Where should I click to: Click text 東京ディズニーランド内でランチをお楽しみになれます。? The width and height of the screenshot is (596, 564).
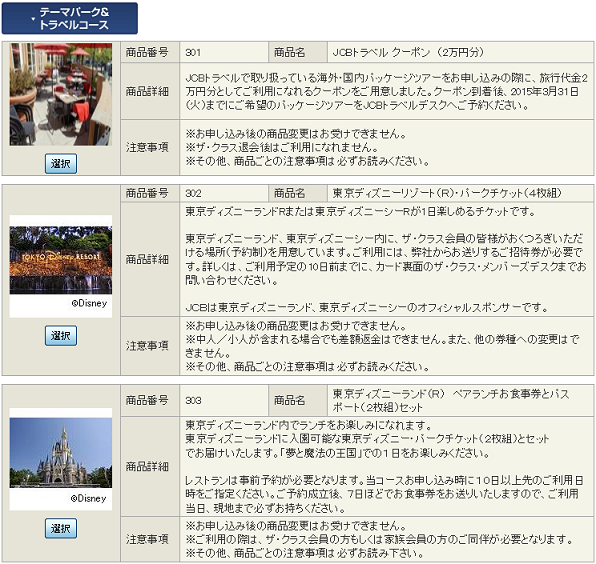click(309, 425)
